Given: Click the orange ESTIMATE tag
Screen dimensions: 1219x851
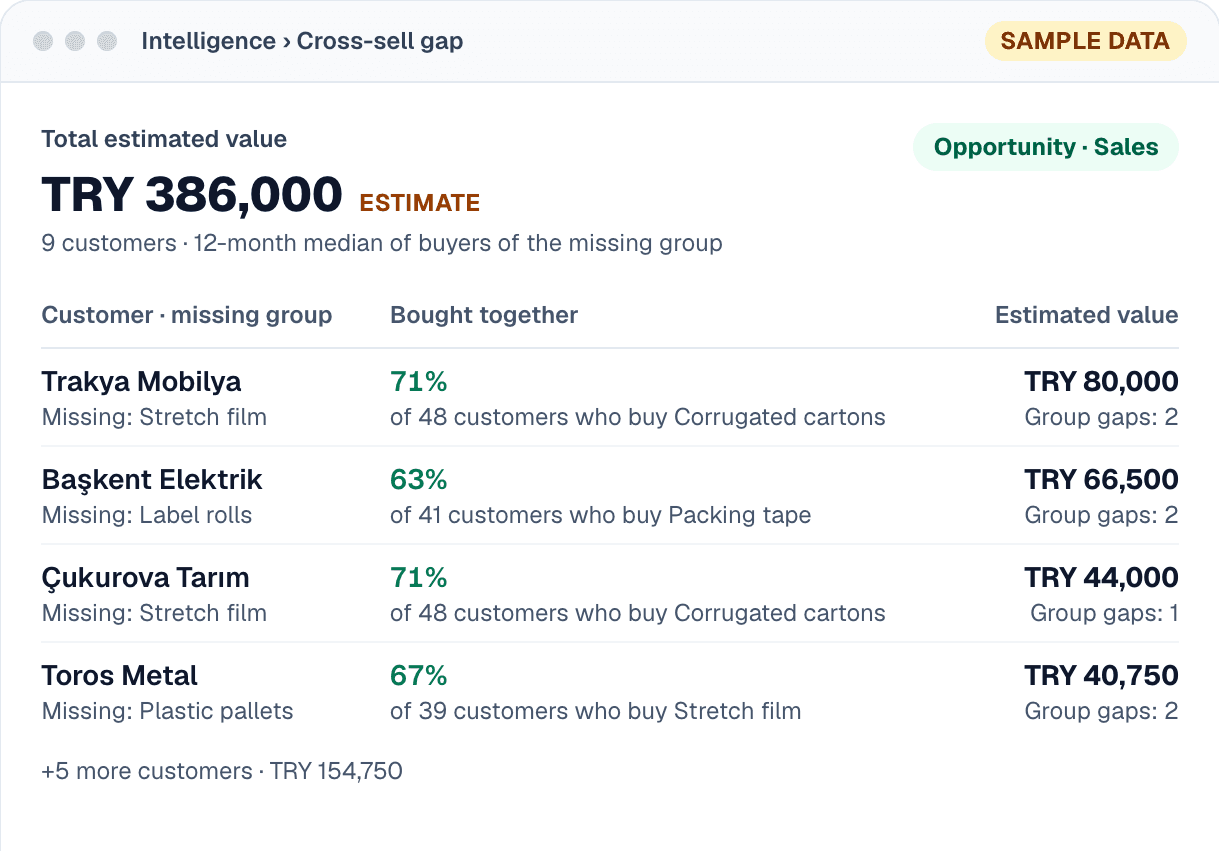Looking at the screenshot, I should pos(420,203).
